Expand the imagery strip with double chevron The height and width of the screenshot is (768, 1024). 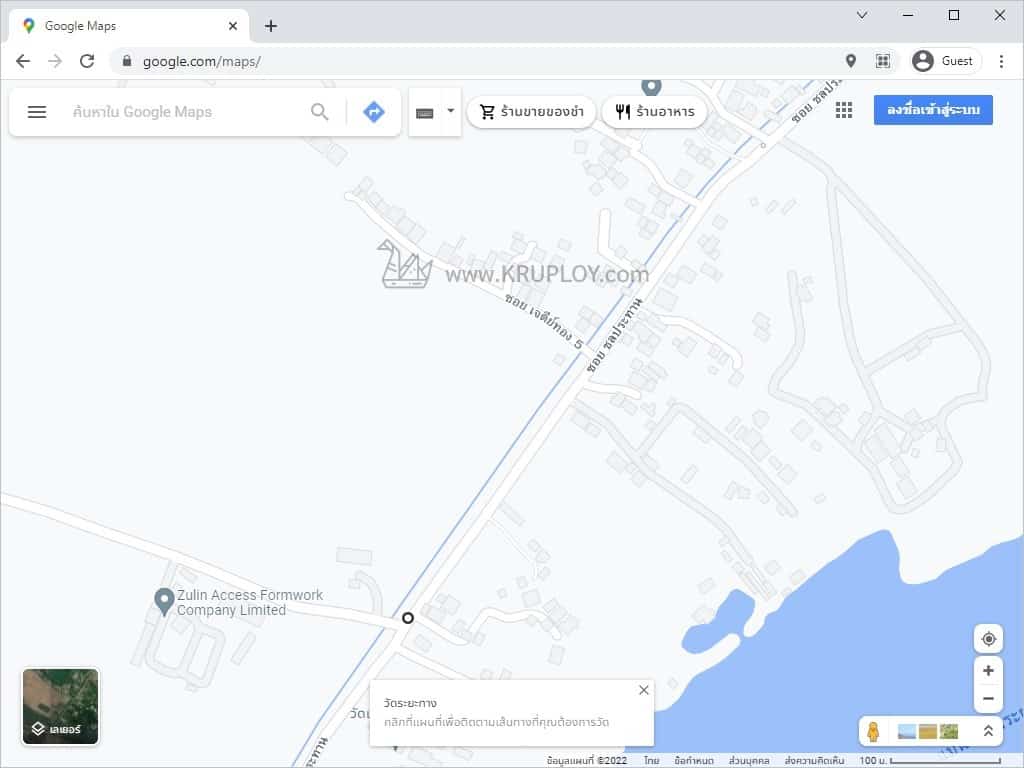coord(988,731)
